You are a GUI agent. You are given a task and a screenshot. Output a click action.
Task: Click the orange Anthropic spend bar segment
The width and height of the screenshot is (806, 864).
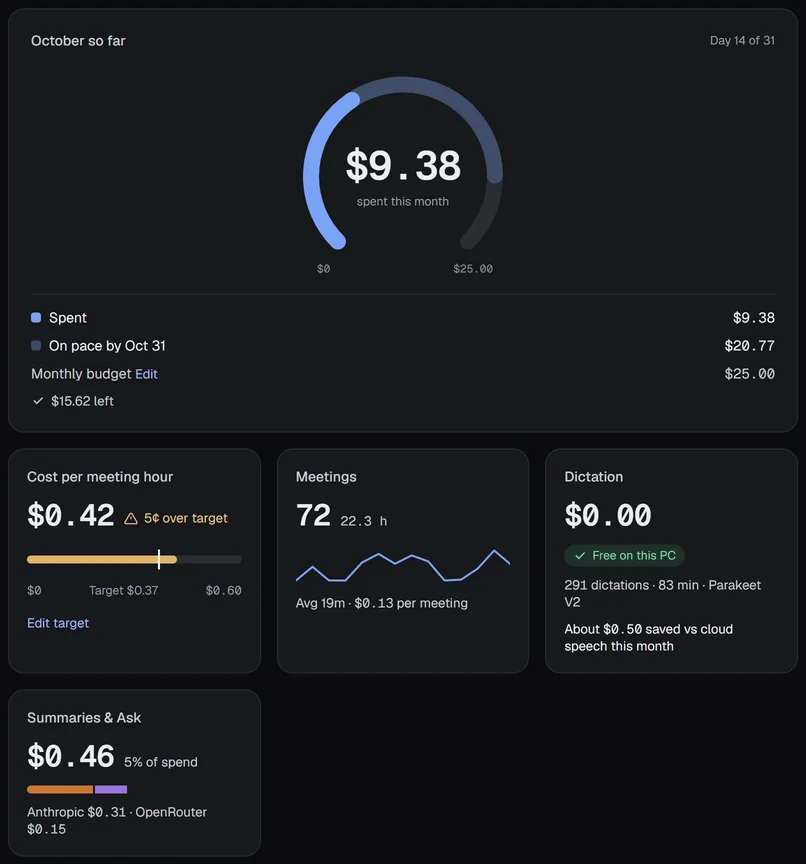coord(60,790)
